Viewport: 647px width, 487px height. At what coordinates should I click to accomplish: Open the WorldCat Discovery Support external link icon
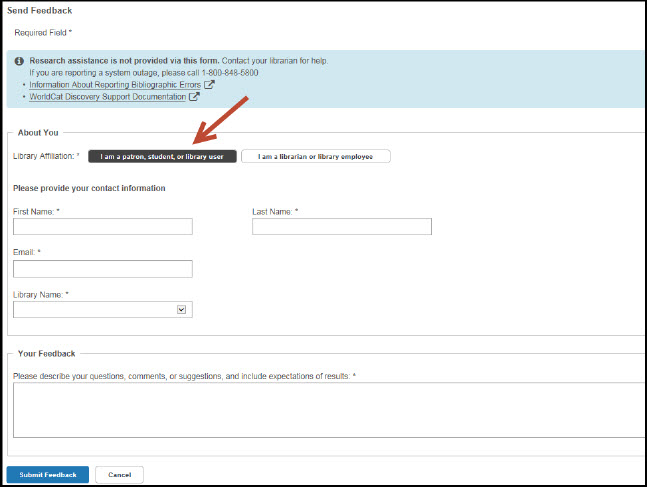194,97
